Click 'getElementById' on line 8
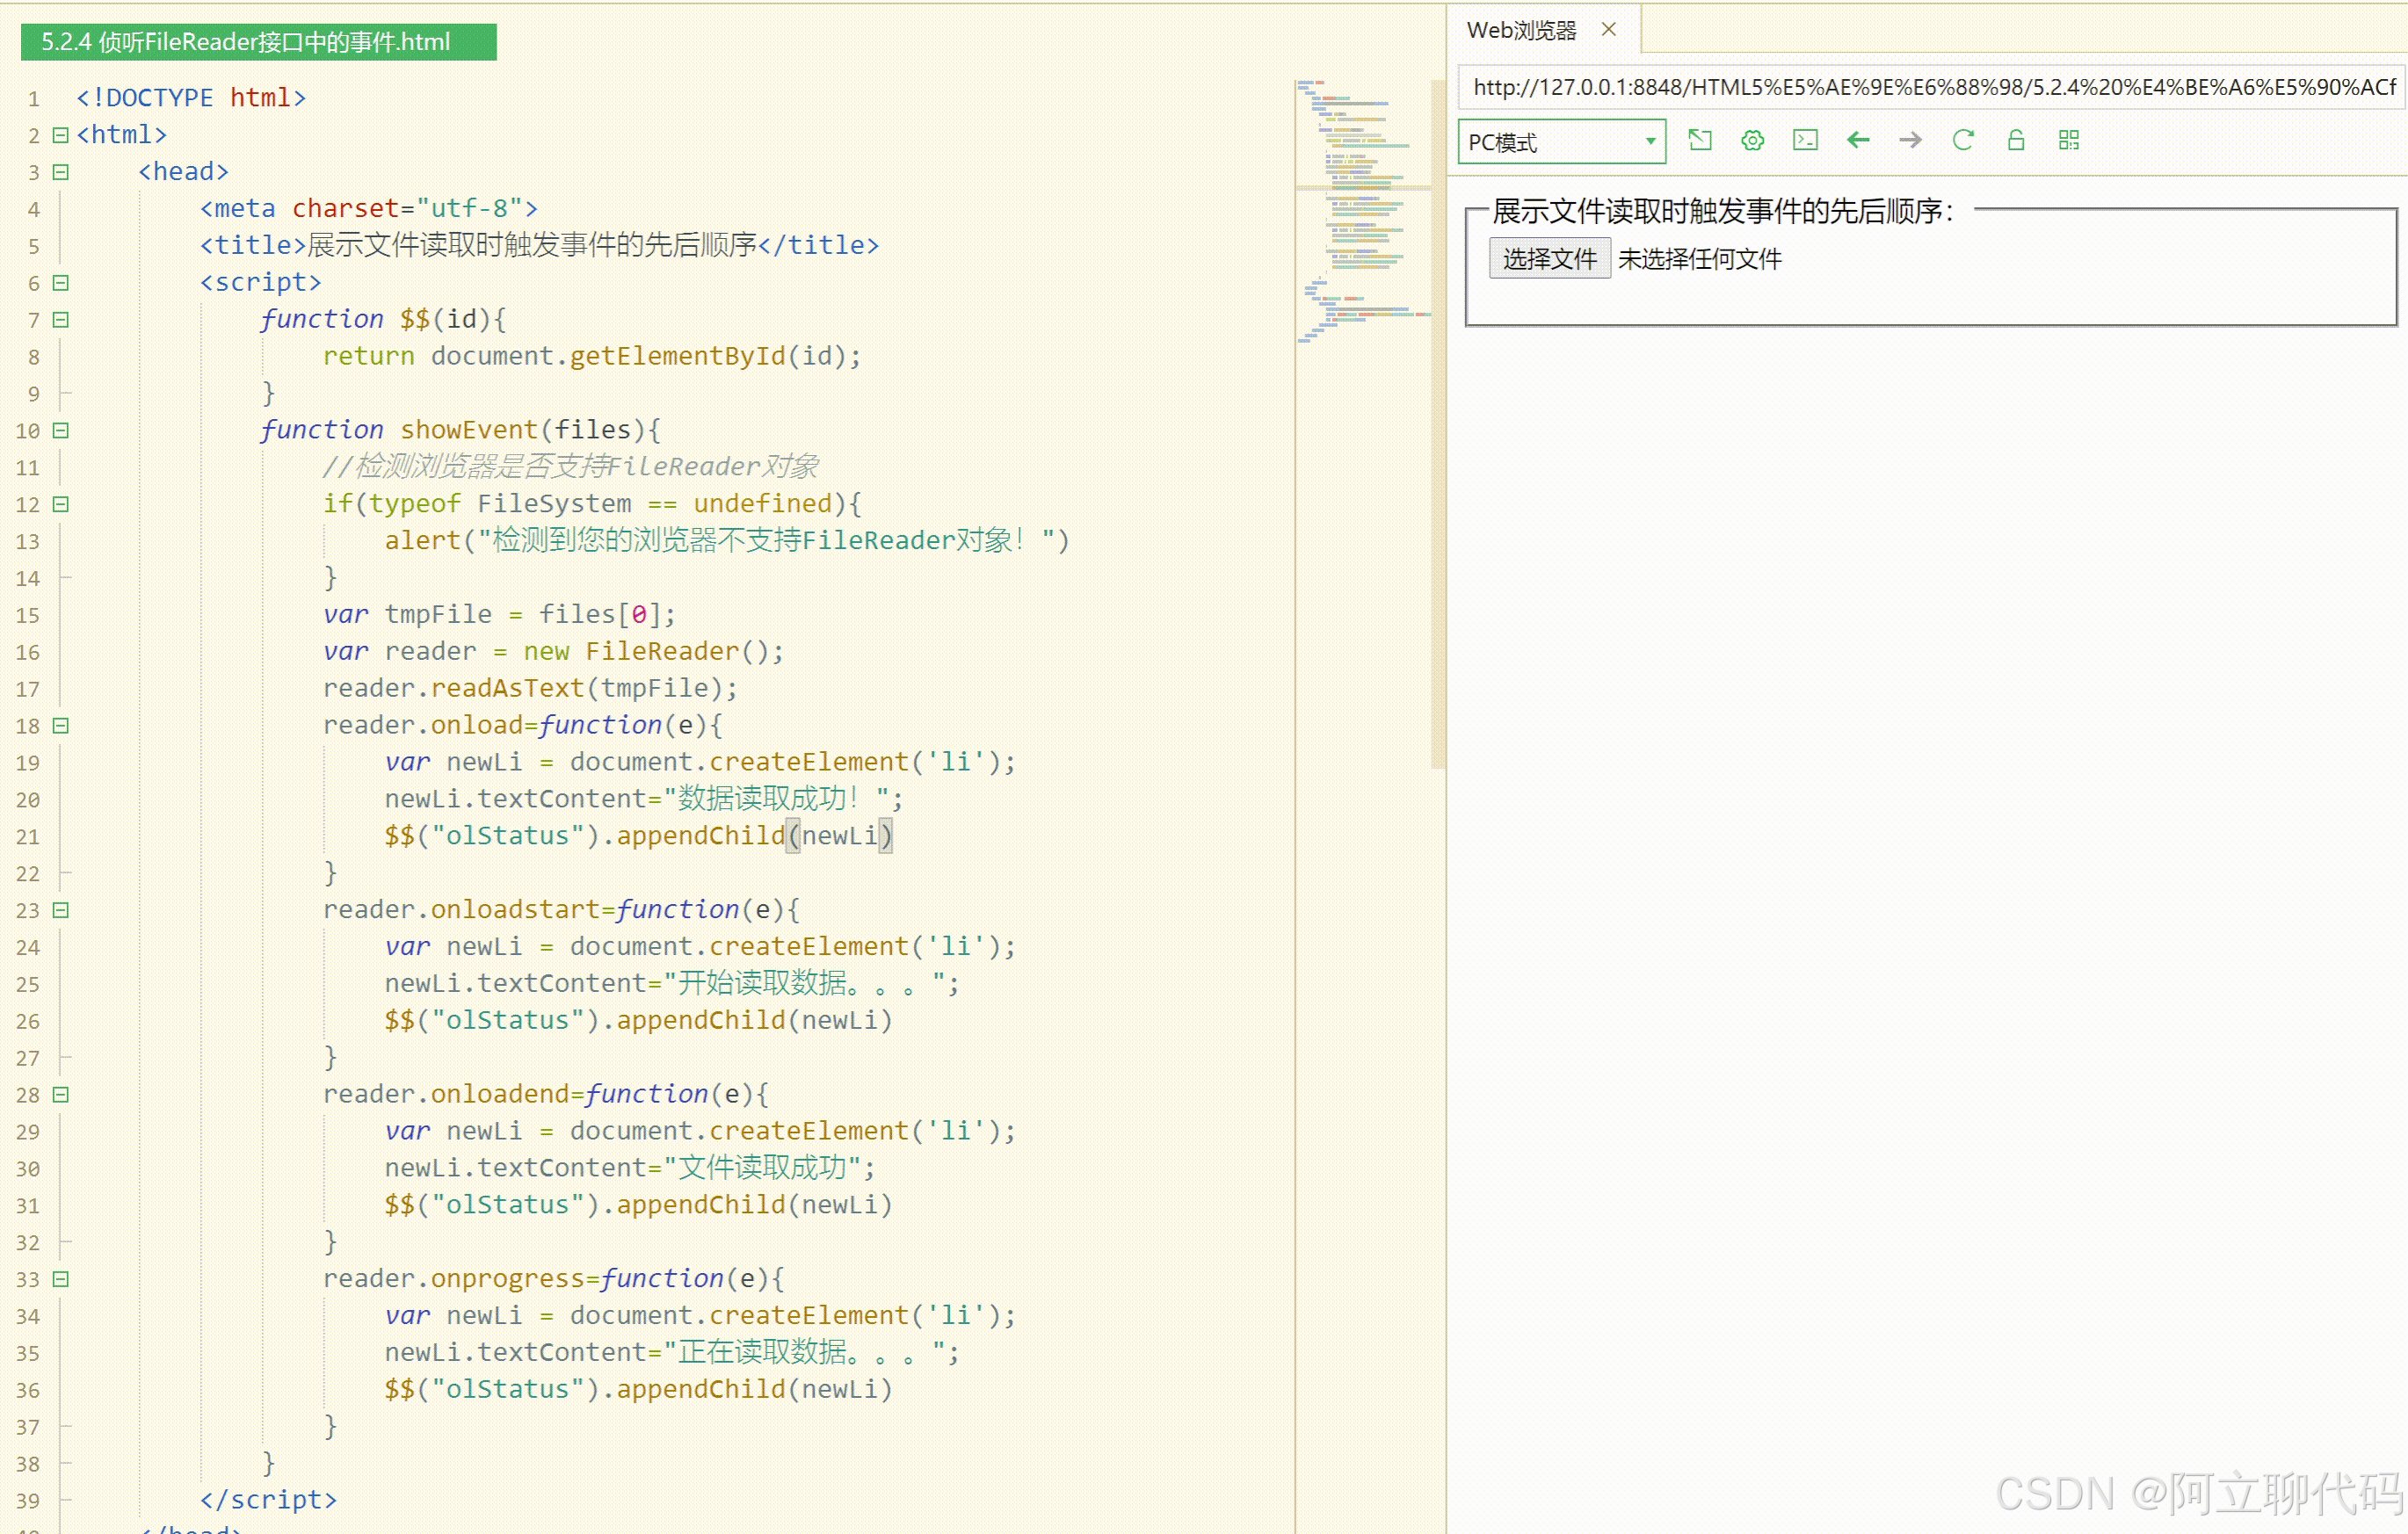2408x1534 pixels. coord(678,356)
